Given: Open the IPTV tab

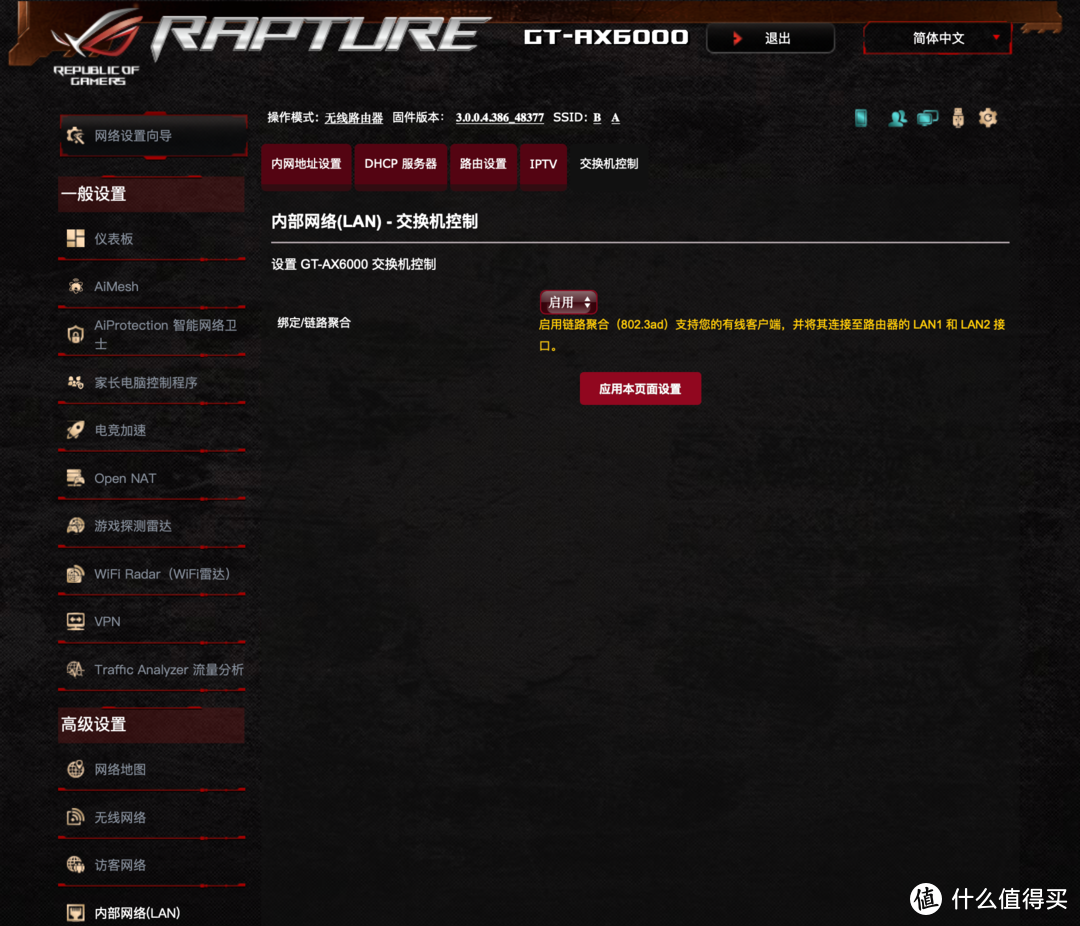Looking at the screenshot, I should click(543, 164).
